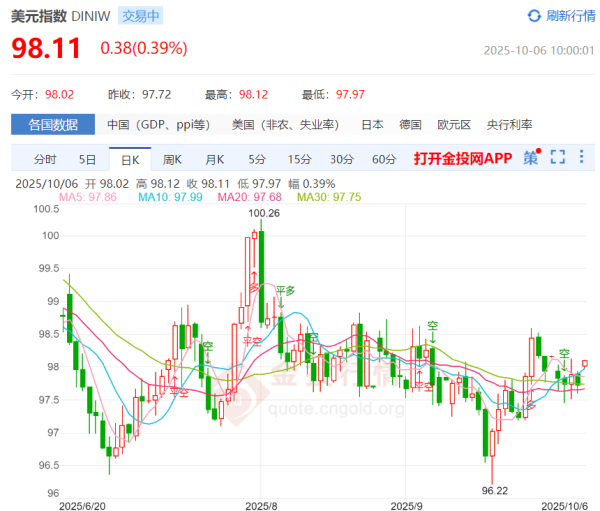The height and width of the screenshot is (511, 600).
Task: Click the 平多 signal marker on chart
Action: pos(285,291)
